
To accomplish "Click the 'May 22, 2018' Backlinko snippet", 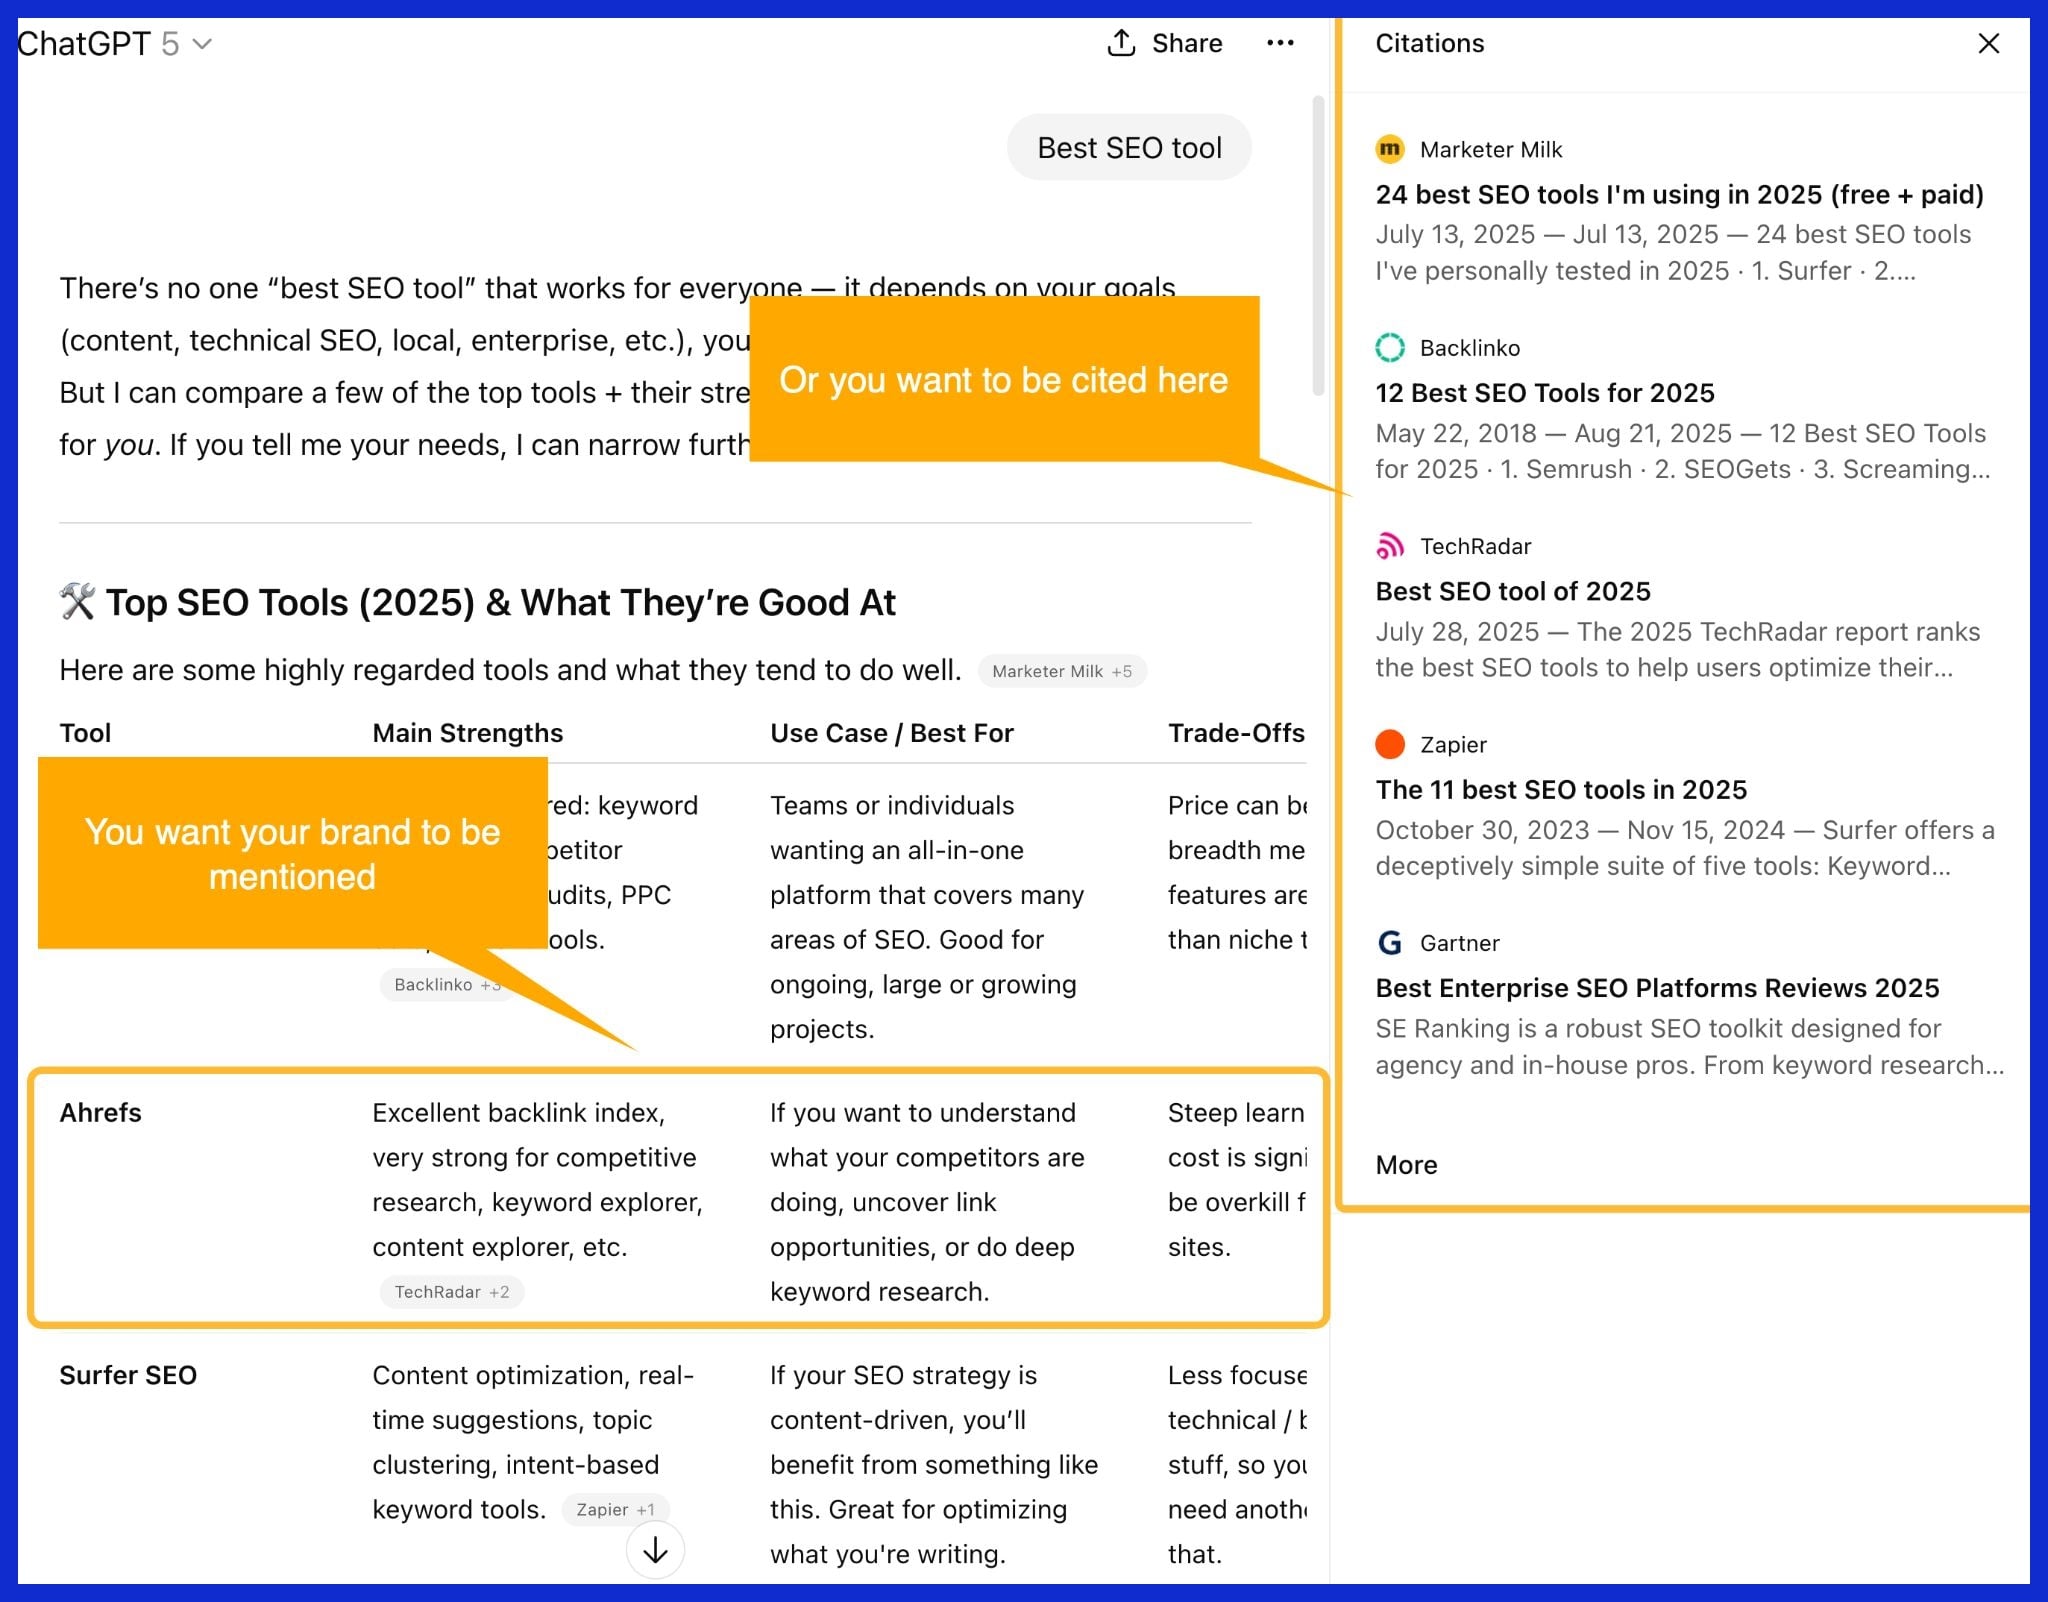I will [x=1683, y=451].
